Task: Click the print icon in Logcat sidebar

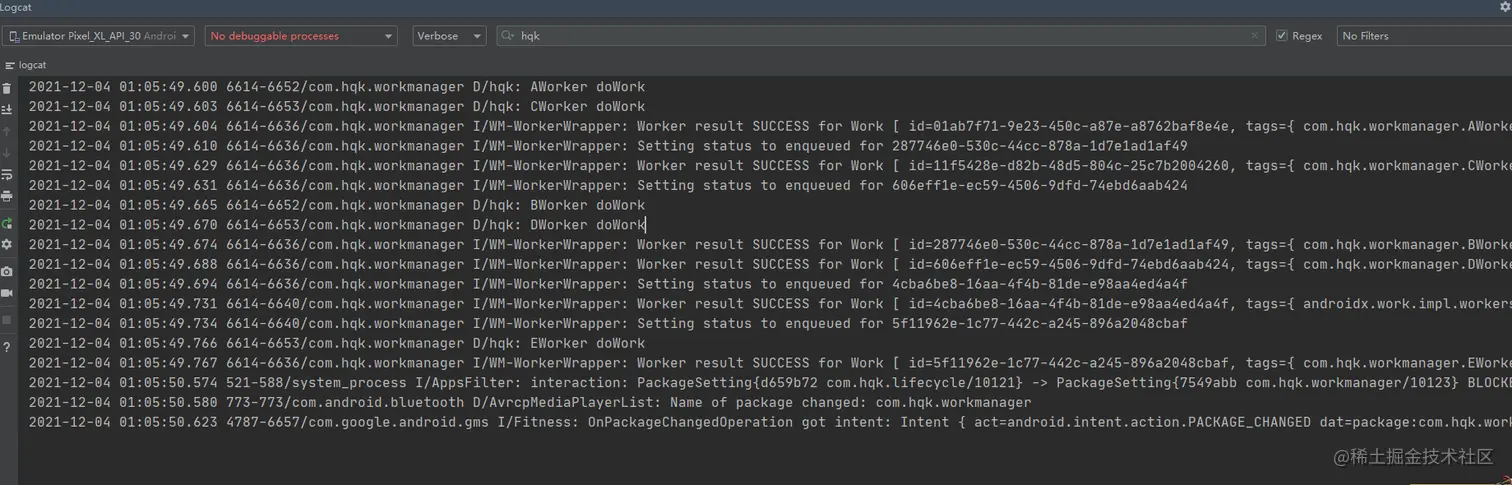Action: click(7, 196)
